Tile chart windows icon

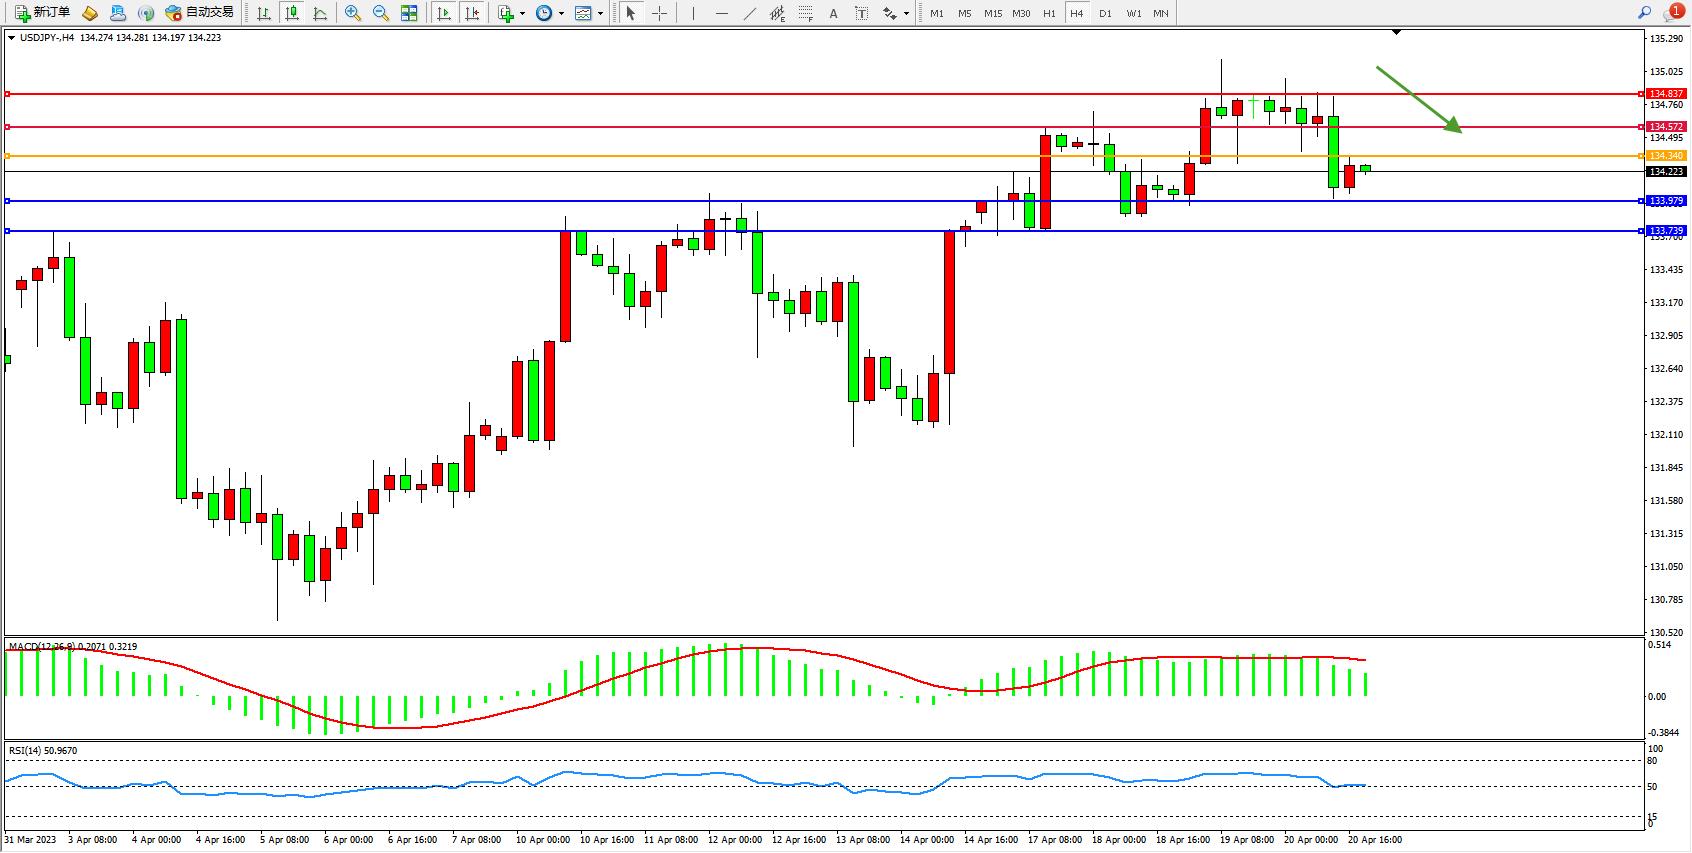[409, 13]
